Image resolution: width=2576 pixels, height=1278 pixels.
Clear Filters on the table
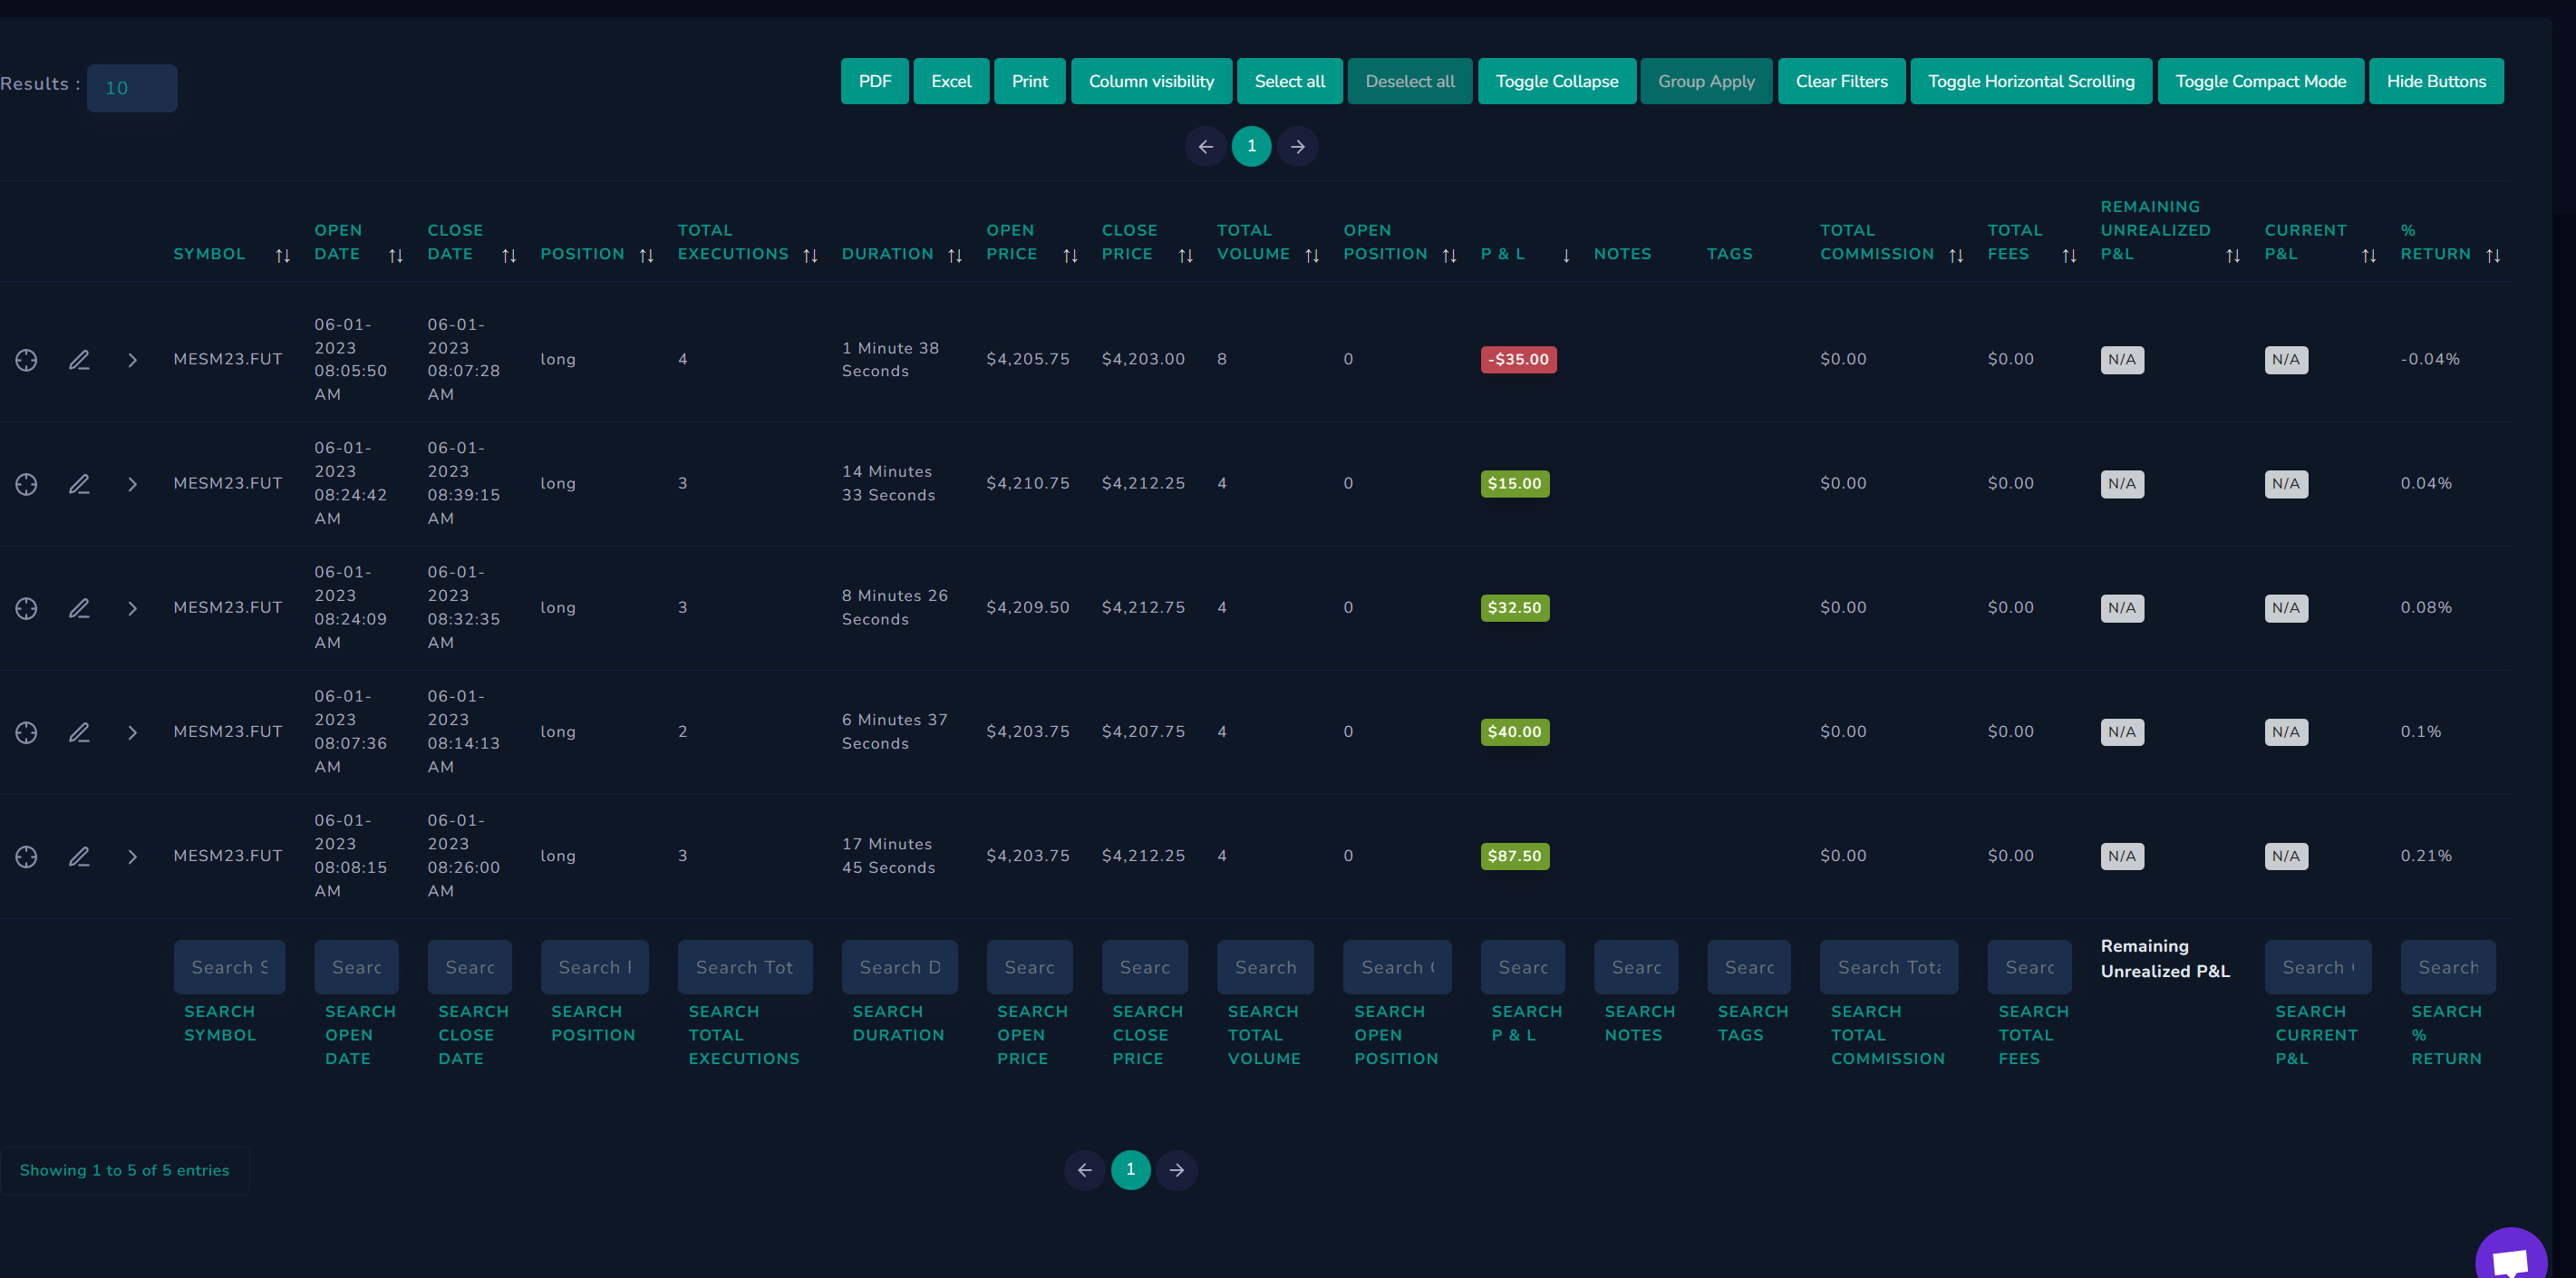coord(1842,81)
